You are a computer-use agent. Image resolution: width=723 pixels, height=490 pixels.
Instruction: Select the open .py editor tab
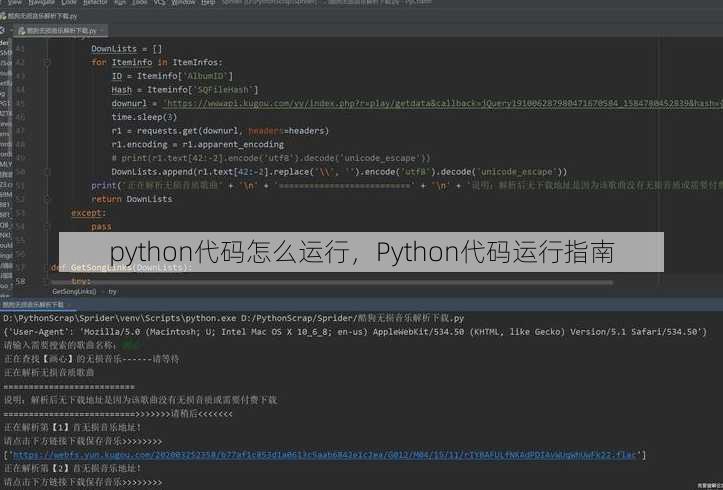pos(61,31)
